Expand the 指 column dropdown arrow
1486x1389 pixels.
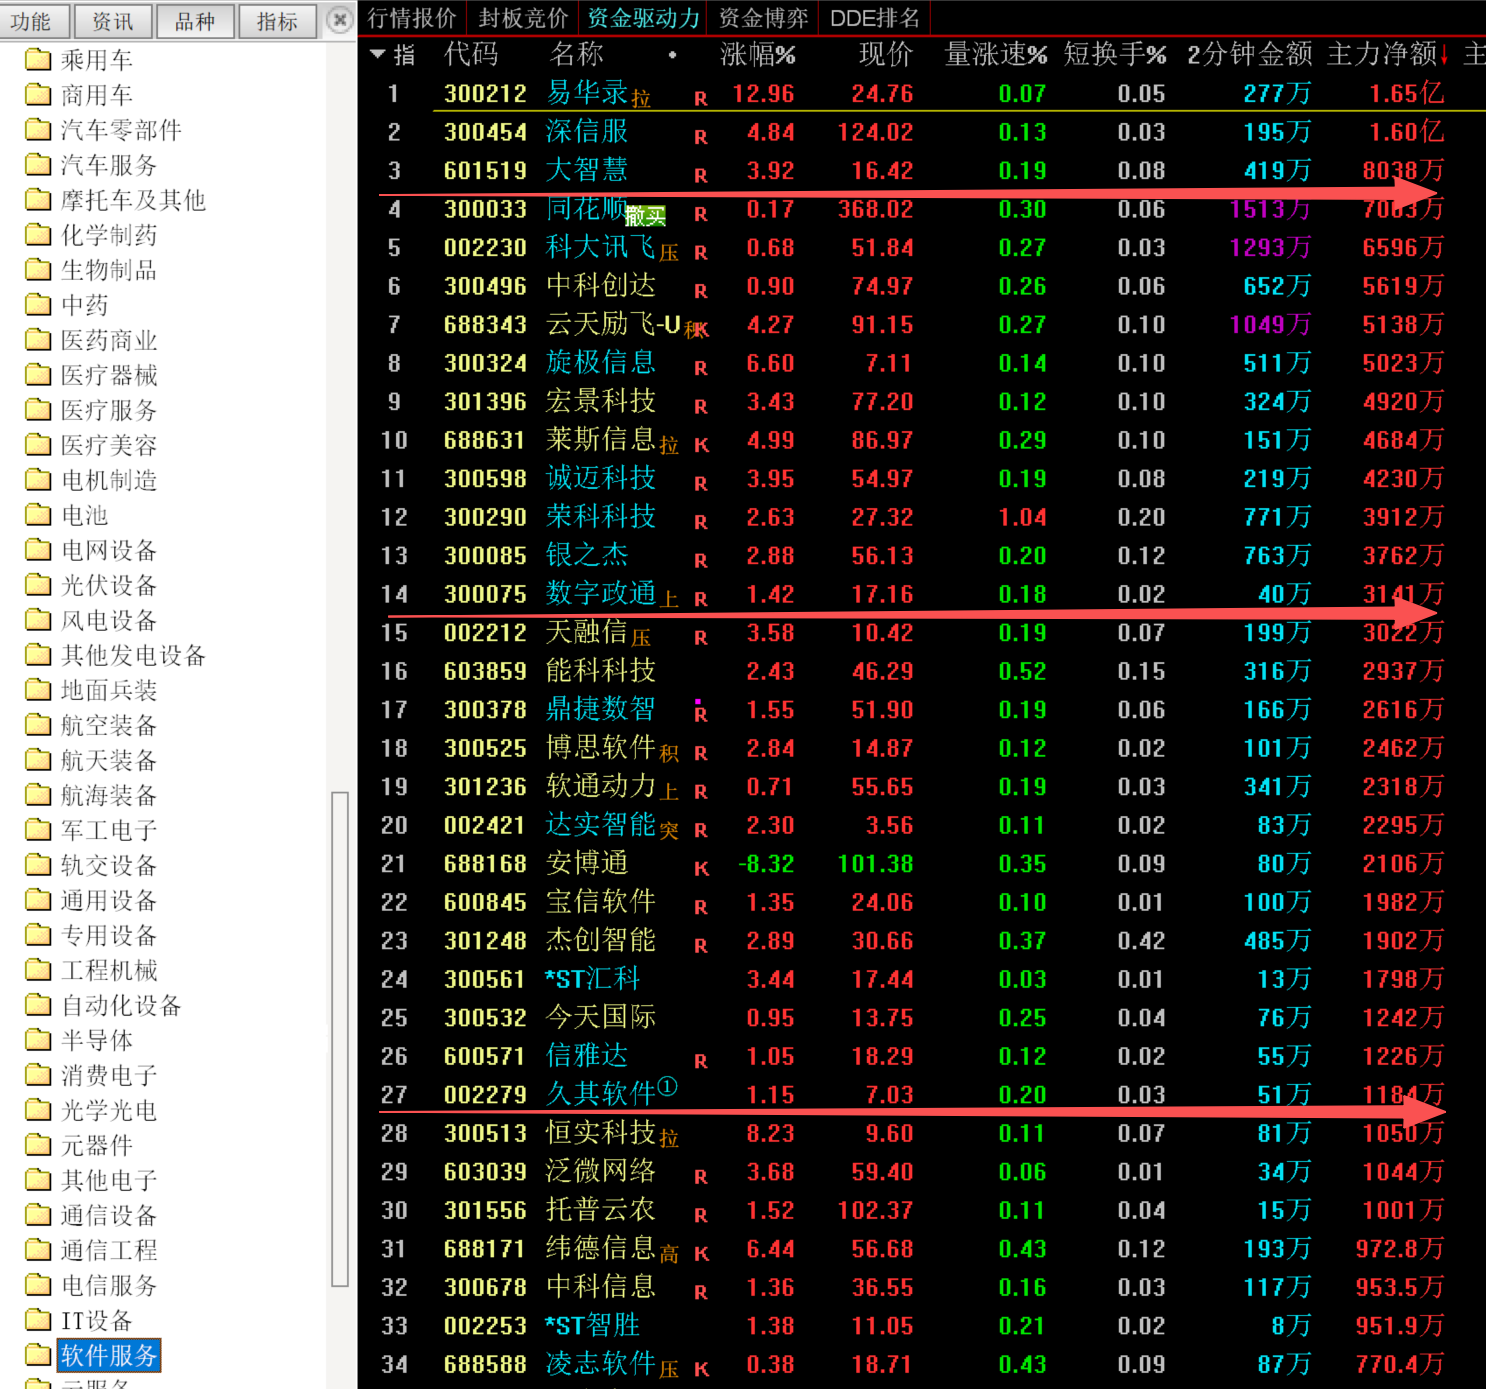point(378,54)
